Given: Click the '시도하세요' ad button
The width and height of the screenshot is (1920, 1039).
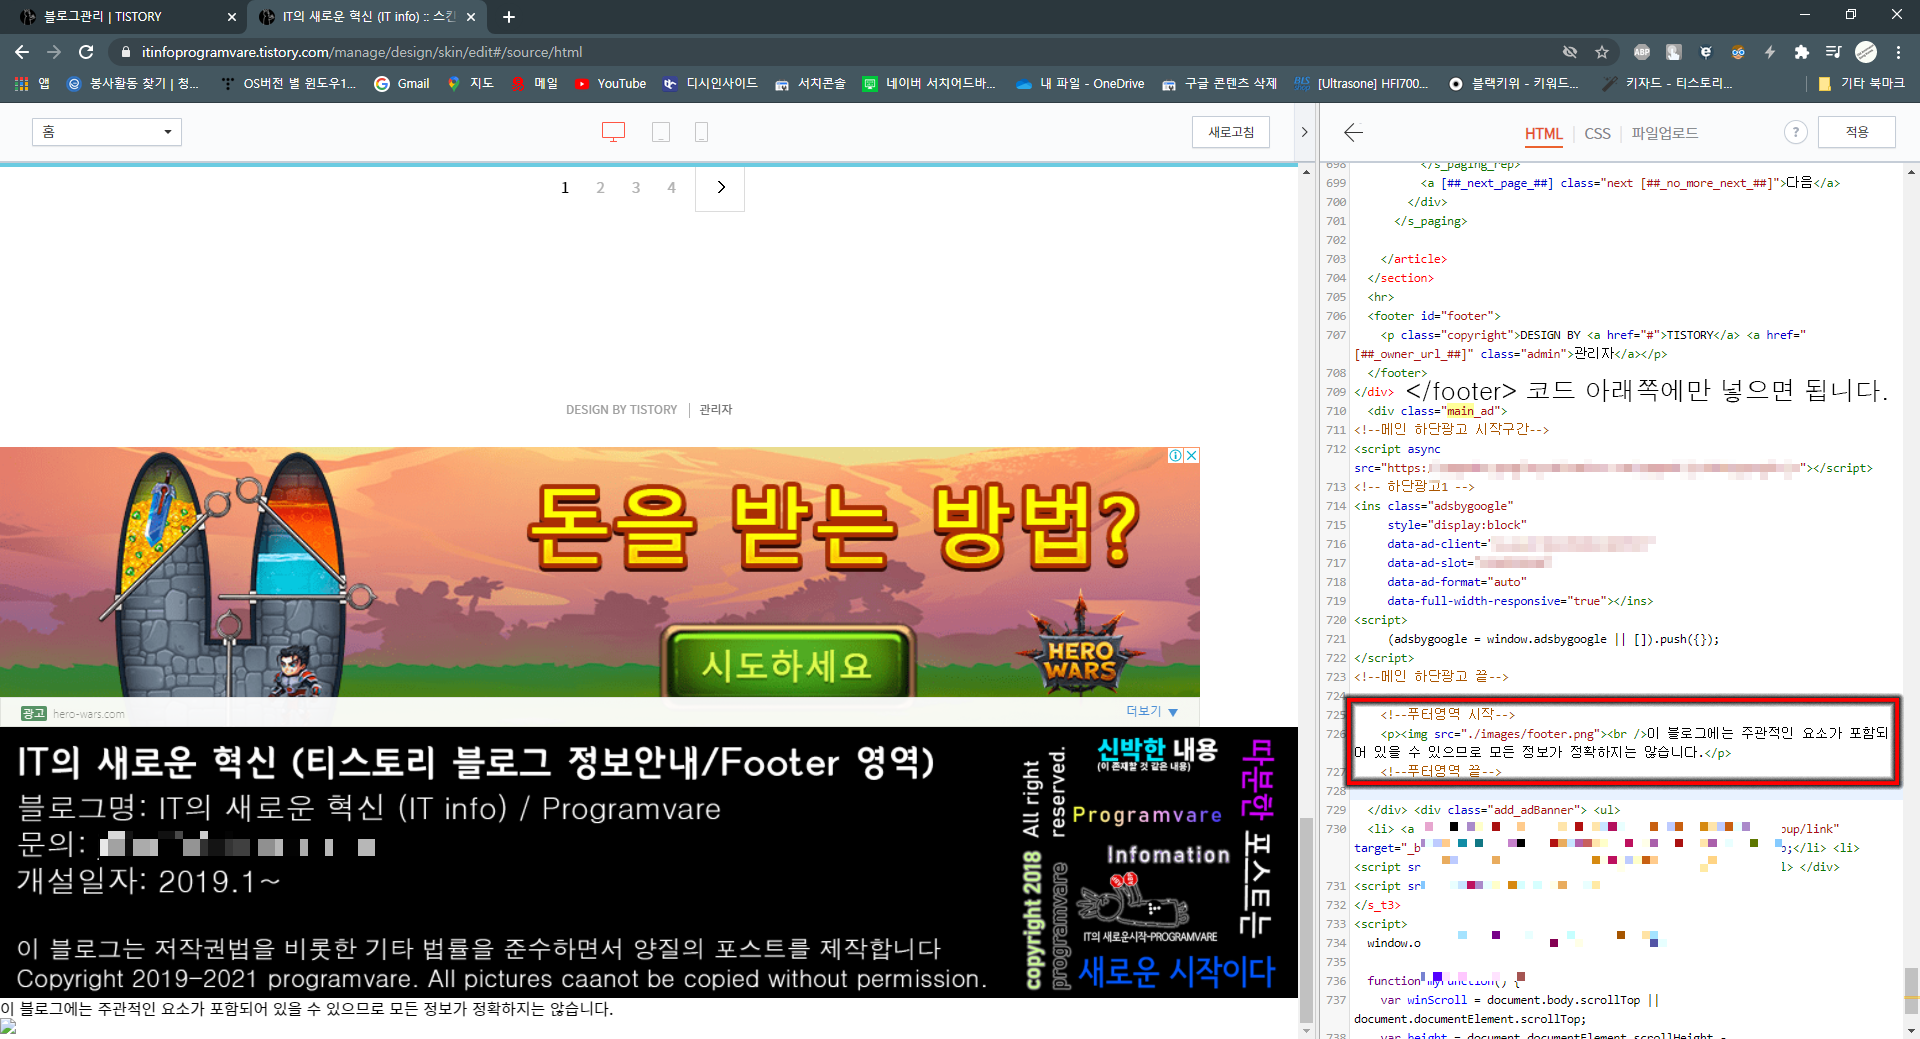Looking at the screenshot, I should click(x=788, y=664).
